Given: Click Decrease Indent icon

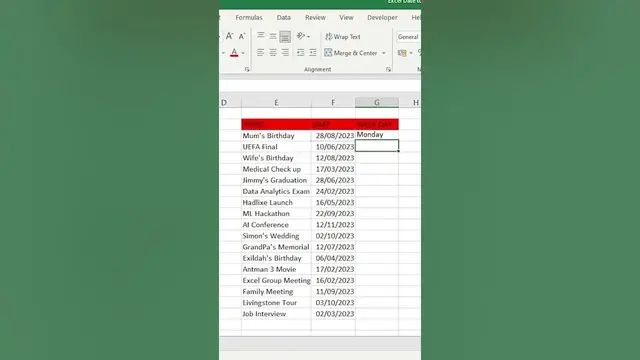Looking at the screenshot, I should [x=300, y=53].
